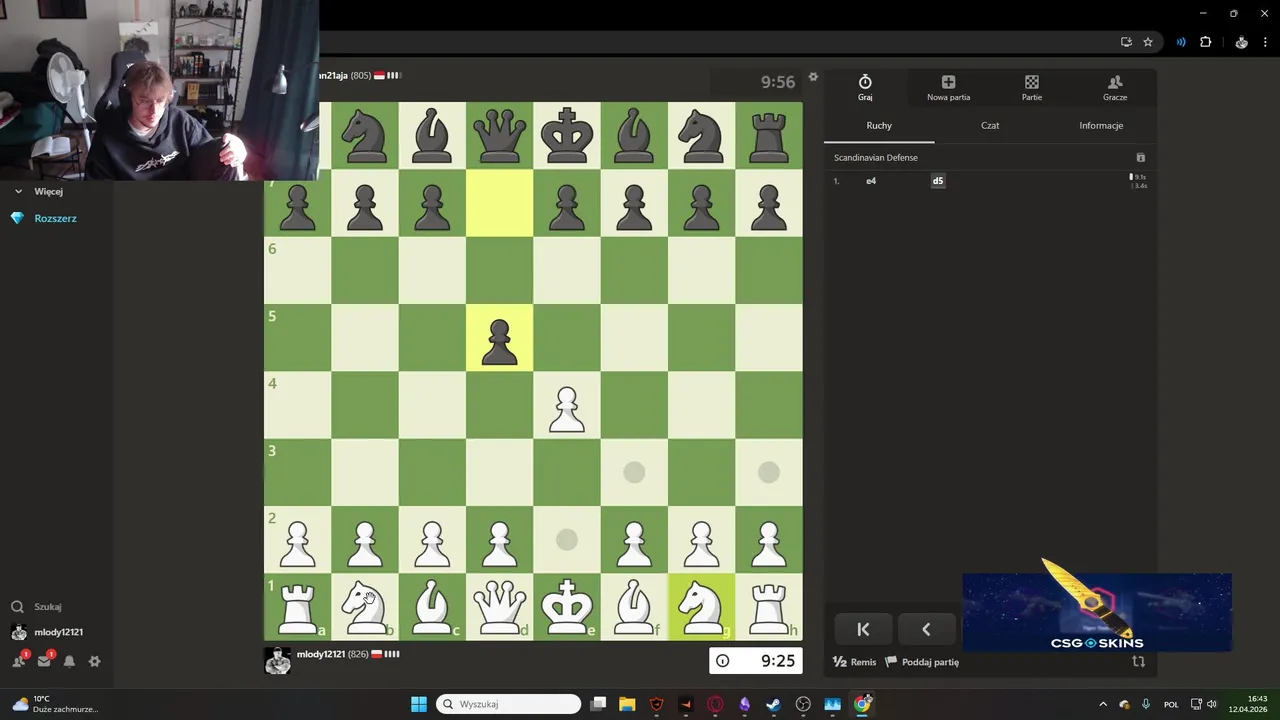Click the move dot on h3
This screenshot has height=720, width=1280.
click(768, 472)
